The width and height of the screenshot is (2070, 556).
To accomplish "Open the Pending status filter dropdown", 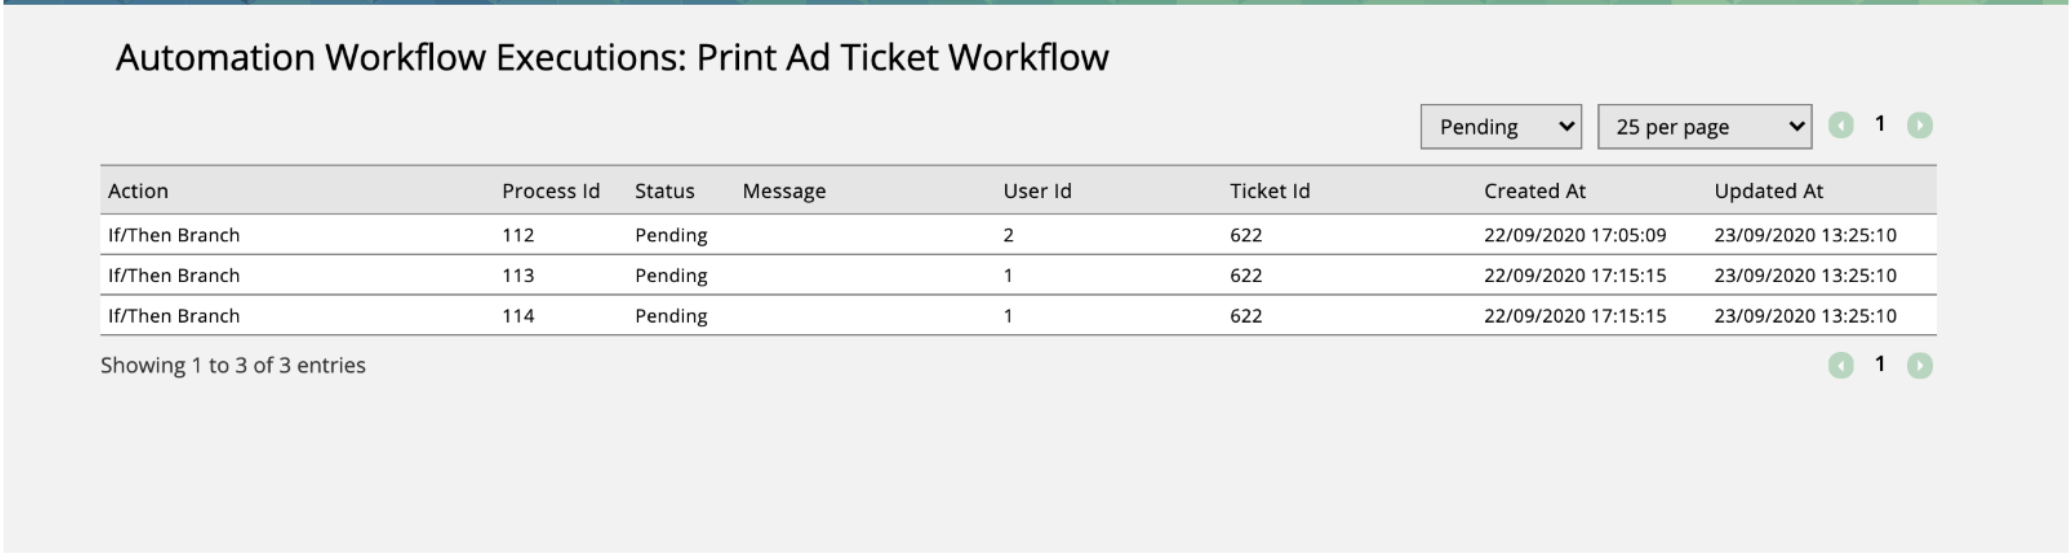I will point(1501,127).
